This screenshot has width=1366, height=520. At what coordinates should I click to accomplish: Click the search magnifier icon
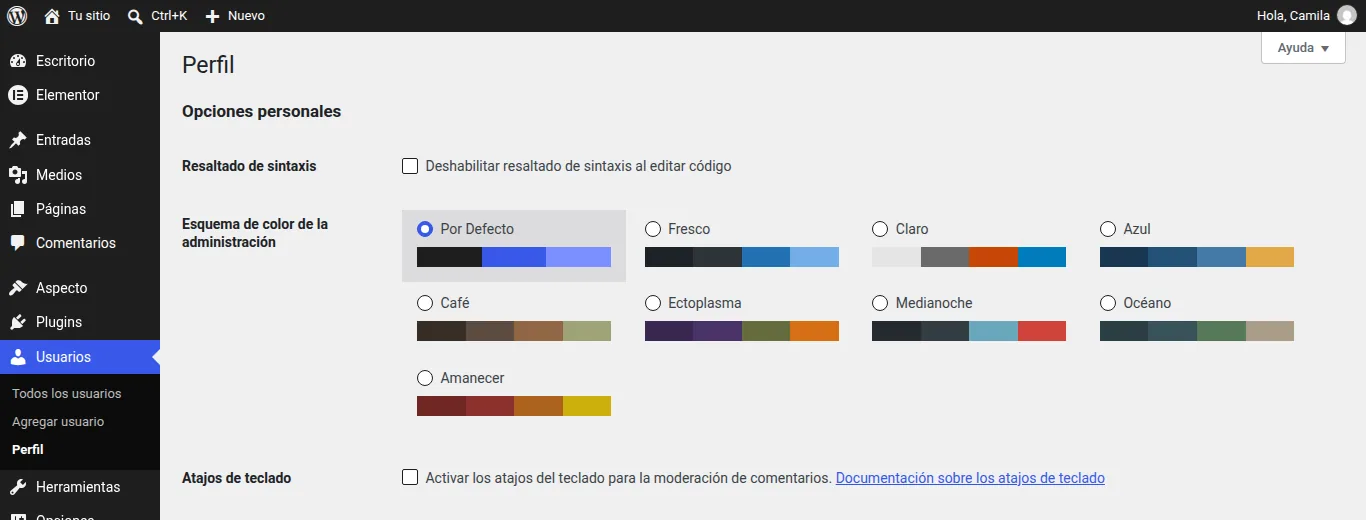coord(136,16)
